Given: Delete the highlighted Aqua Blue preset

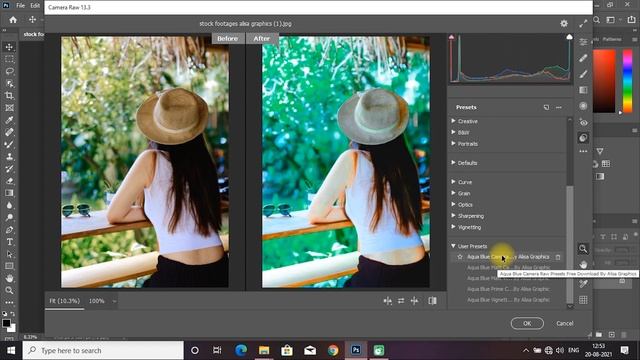Looking at the screenshot, I should 558,257.
